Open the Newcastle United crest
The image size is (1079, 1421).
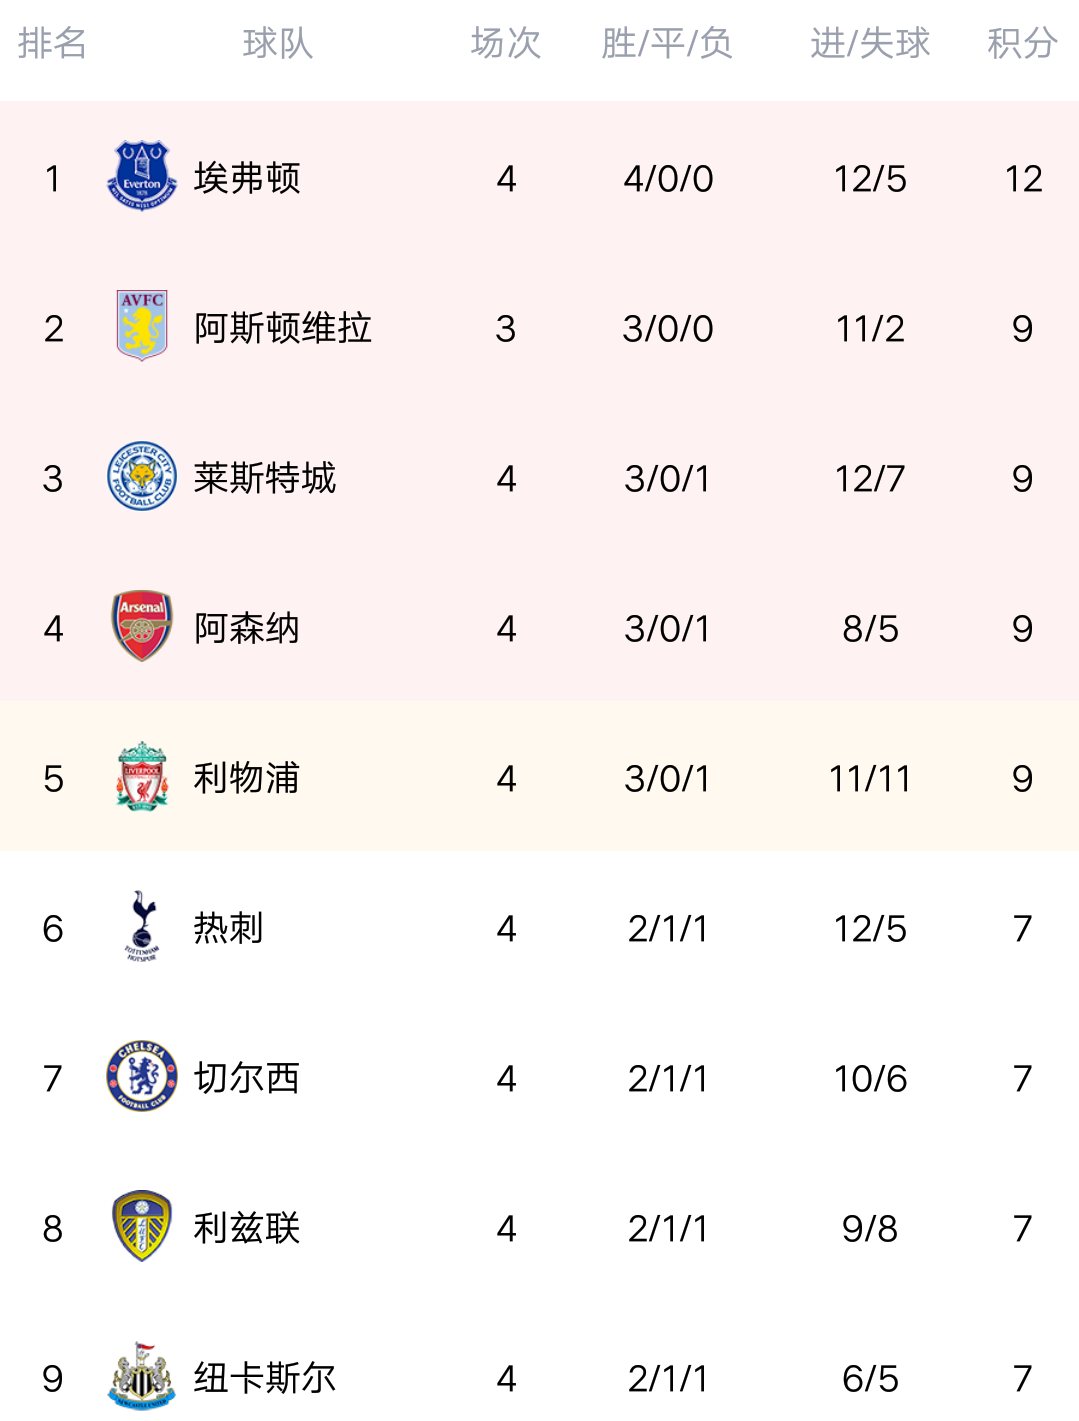click(142, 1376)
